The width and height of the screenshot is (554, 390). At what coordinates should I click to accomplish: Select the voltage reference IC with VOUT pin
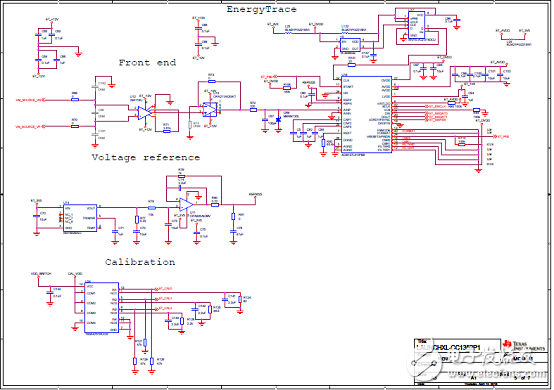(80, 218)
